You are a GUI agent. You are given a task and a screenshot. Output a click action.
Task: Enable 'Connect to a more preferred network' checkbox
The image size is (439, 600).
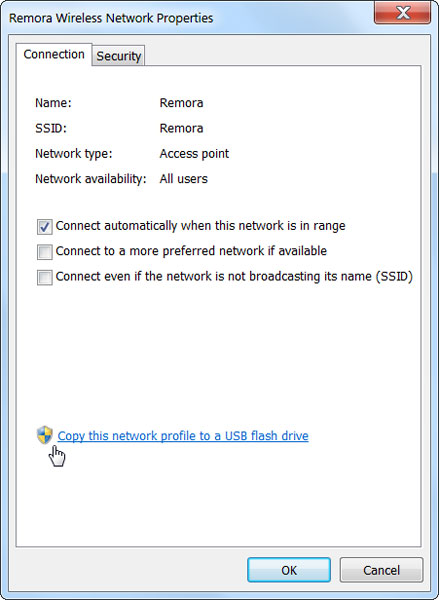pos(45,252)
